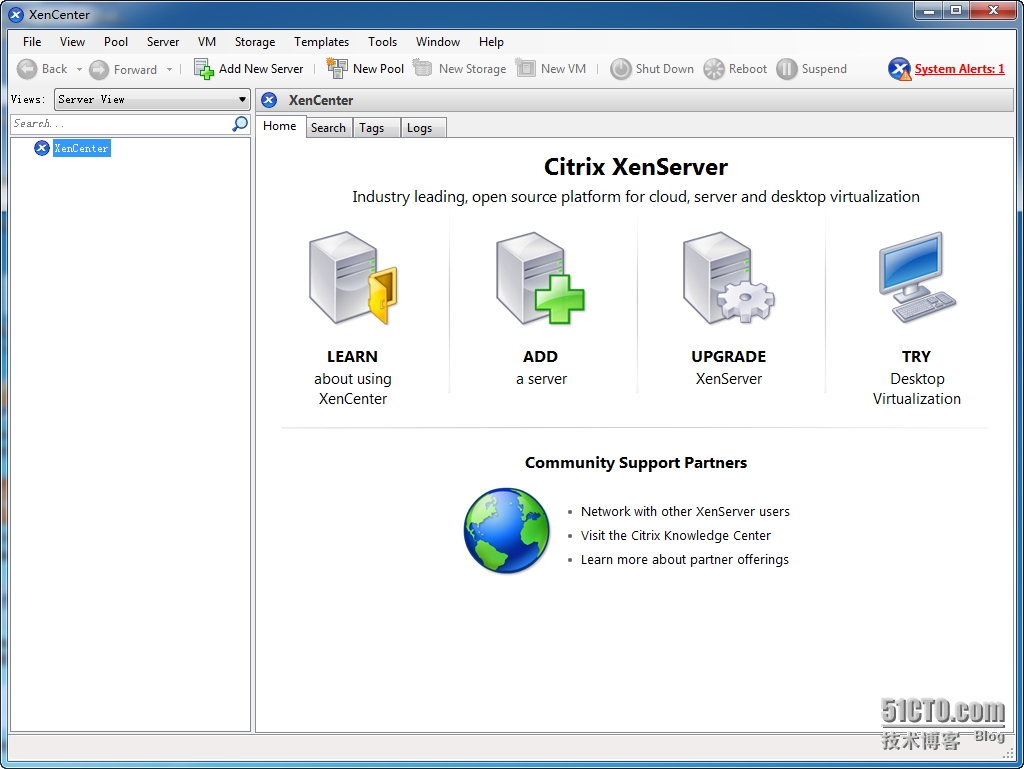Click the Forward arrow icon
This screenshot has height=769, width=1024.
tap(99, 69)
